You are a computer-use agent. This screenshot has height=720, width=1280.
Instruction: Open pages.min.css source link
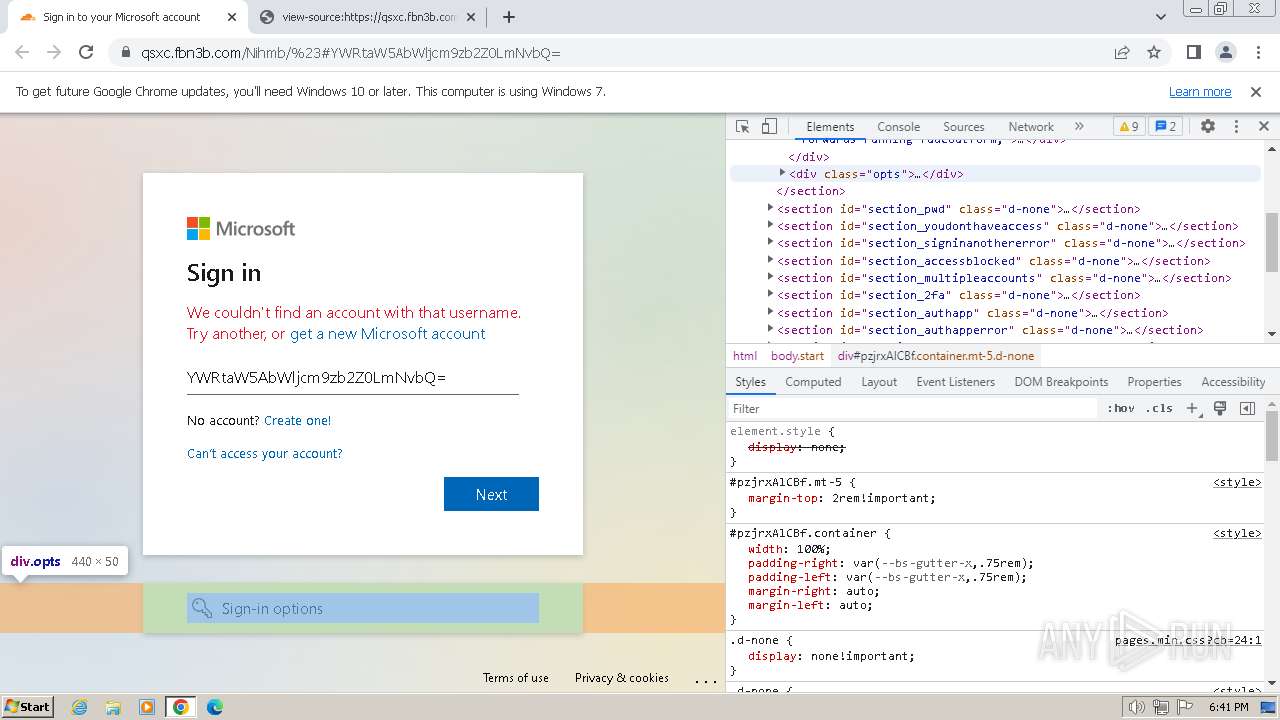pos(1188,641)
